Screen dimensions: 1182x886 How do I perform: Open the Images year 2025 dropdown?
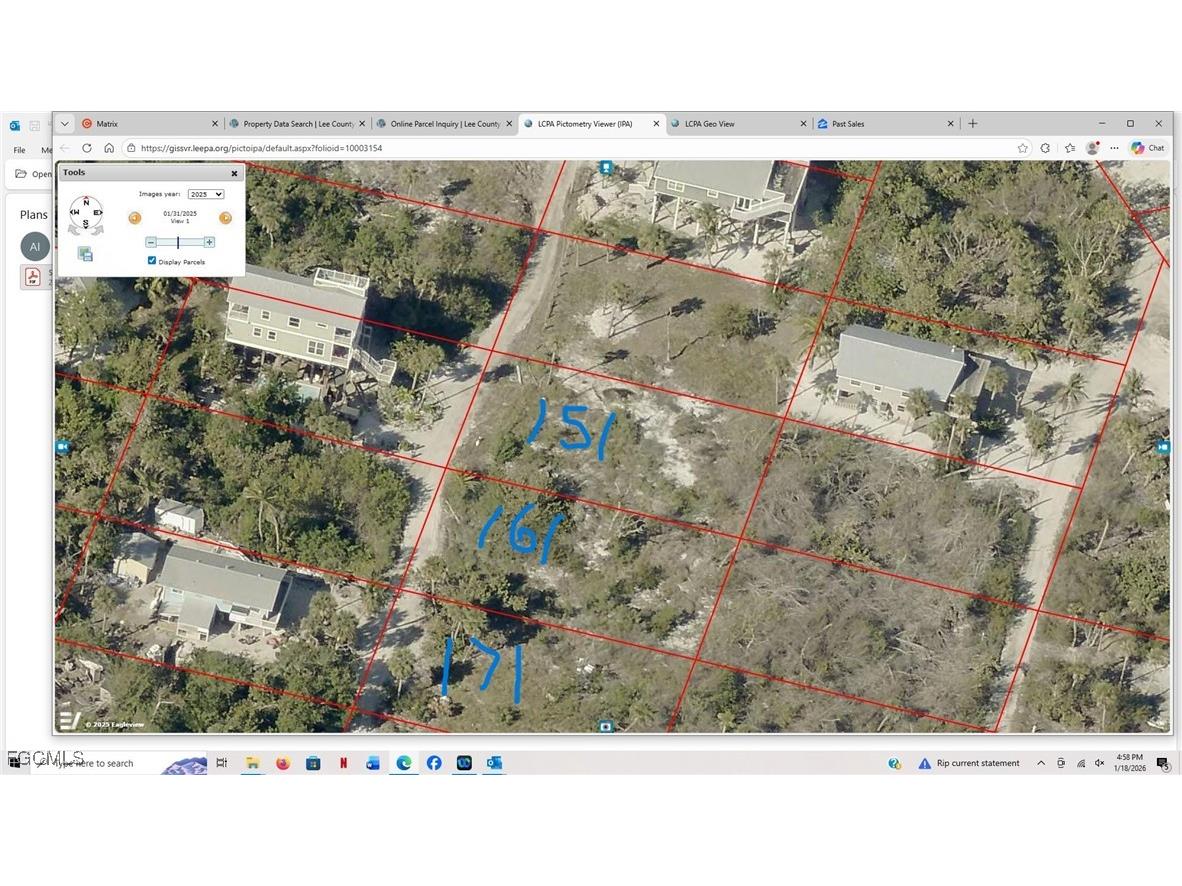pos(205,194)
